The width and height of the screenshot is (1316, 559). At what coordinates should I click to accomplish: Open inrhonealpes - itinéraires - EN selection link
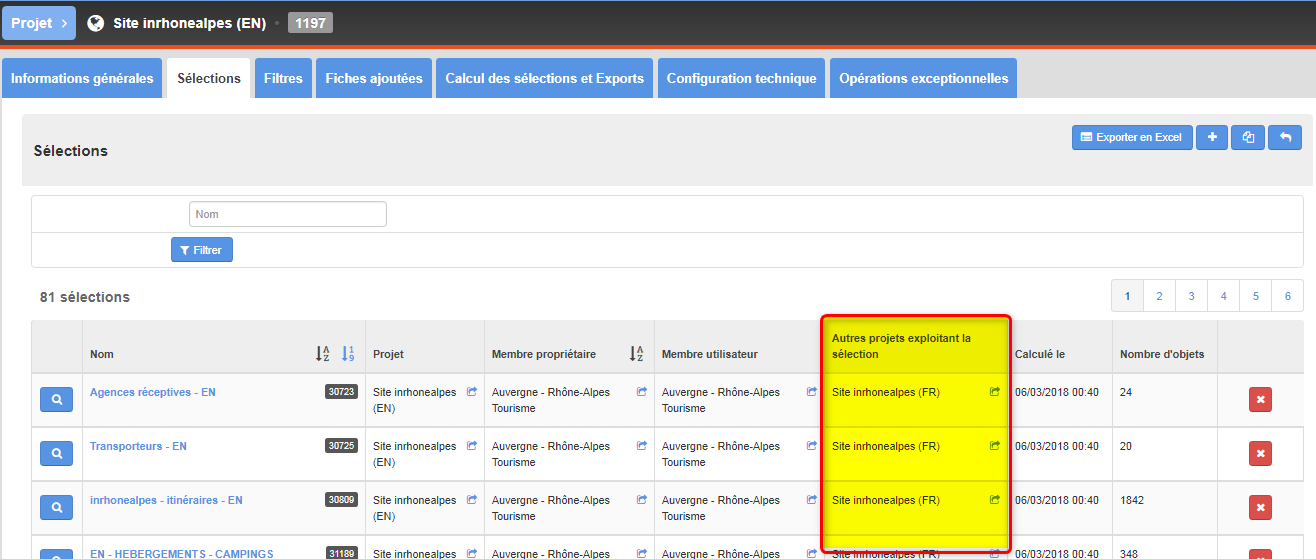[166, 500]
